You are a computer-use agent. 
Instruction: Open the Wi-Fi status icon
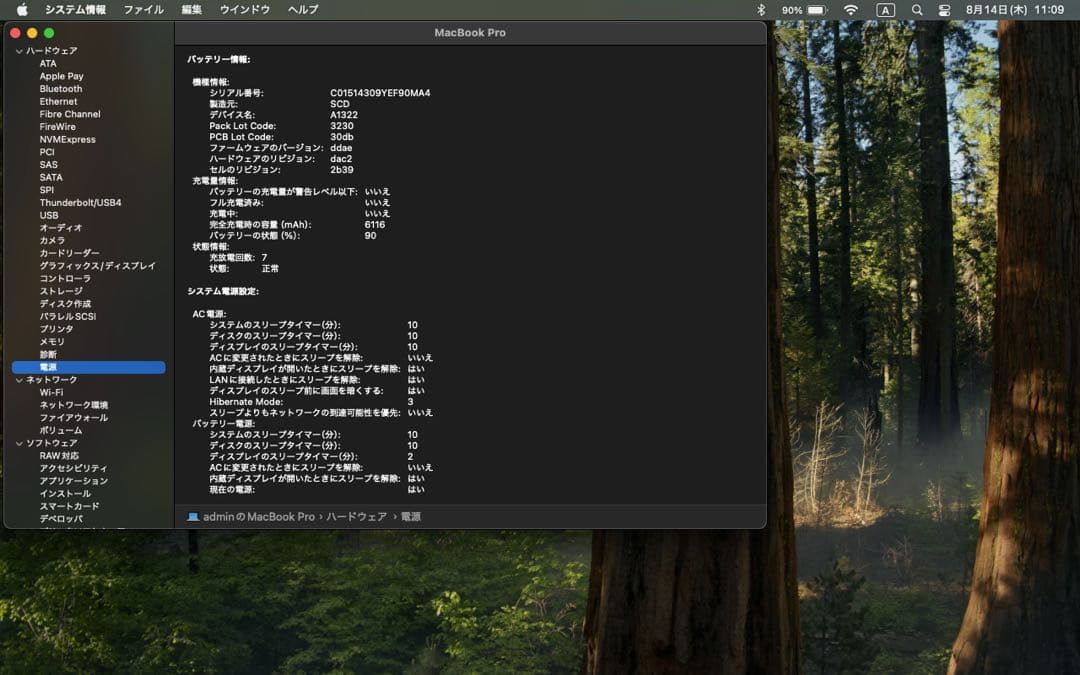click(x=851, y=10)
